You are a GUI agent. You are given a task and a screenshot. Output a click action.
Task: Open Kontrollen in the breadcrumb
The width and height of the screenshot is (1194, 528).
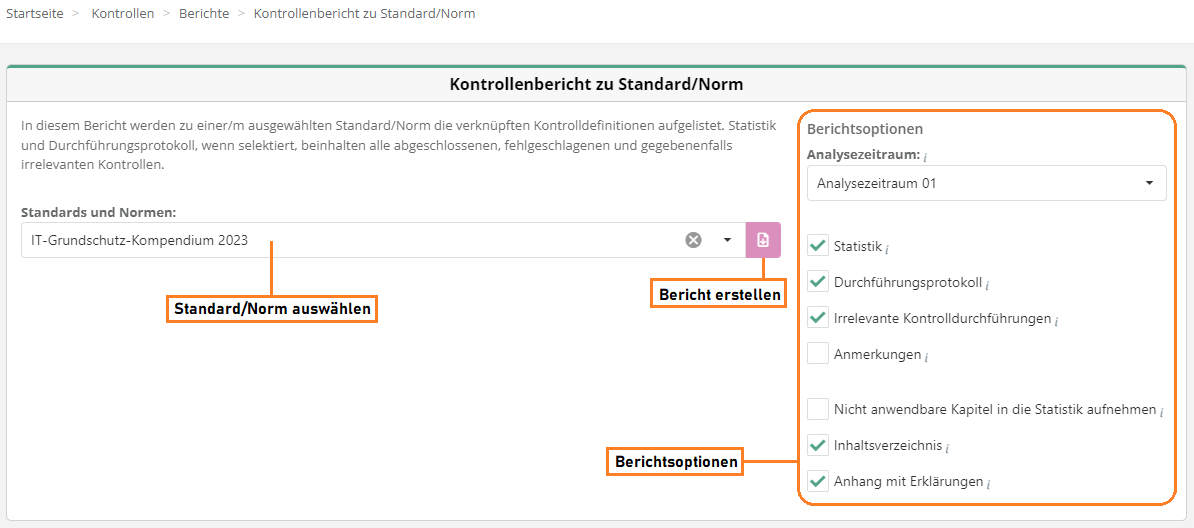[x=122, y=14]
